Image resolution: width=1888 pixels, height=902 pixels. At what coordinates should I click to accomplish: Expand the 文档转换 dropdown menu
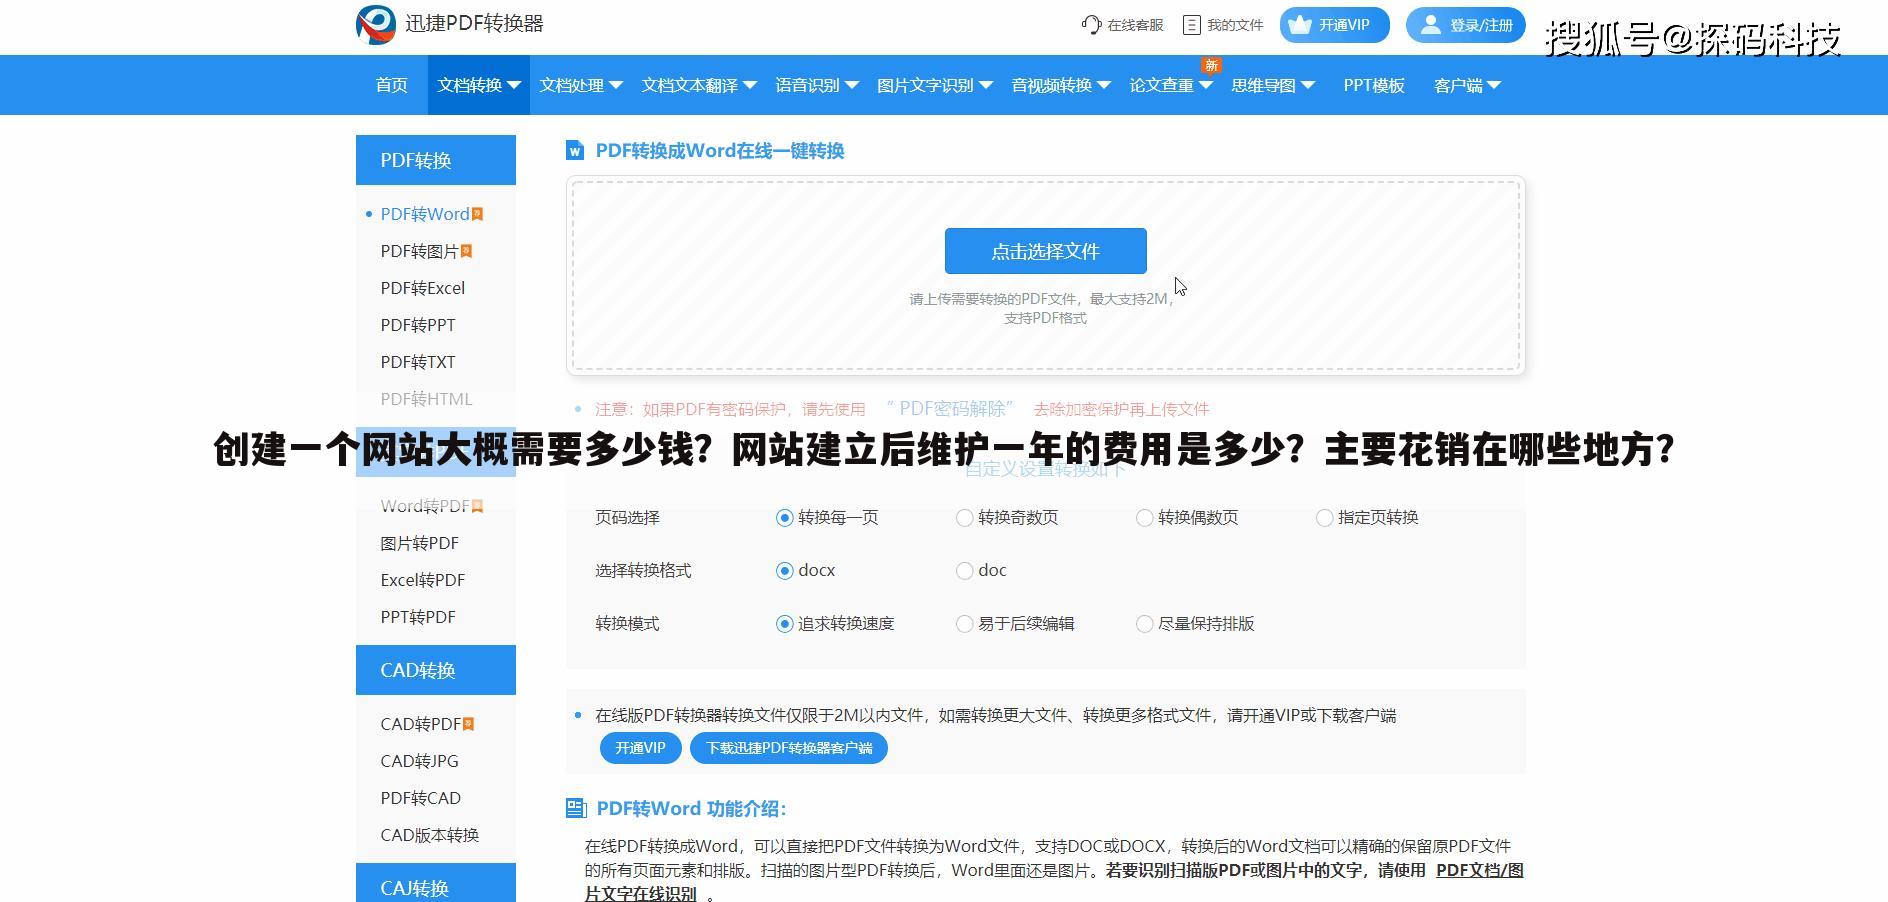tap(478, 85)
